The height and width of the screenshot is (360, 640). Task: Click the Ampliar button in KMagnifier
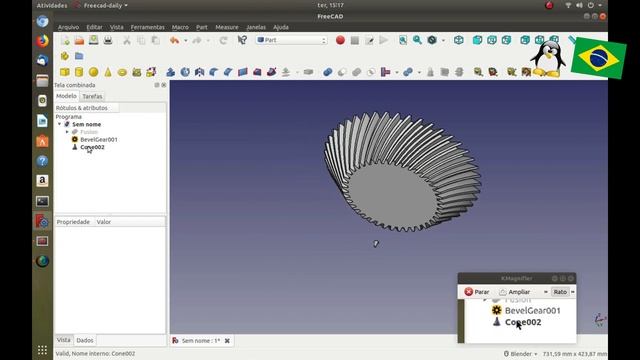click(515, 292)
